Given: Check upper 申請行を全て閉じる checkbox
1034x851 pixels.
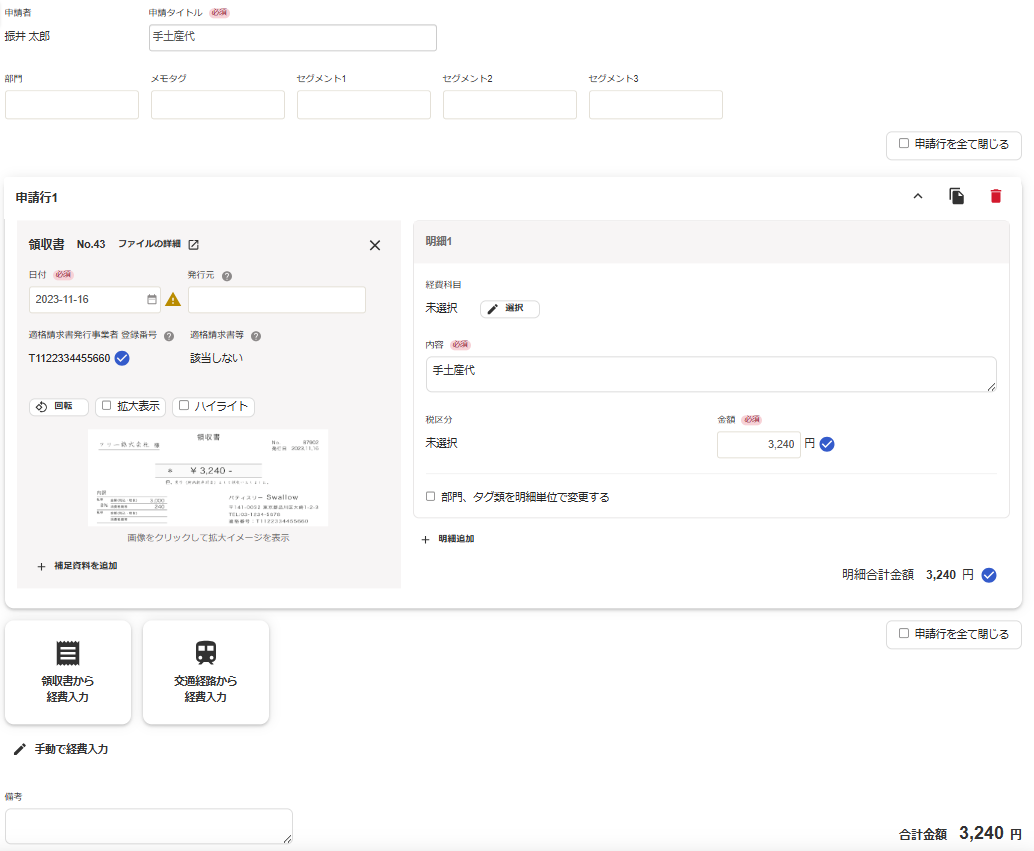Looking at the screenshot, I should (904, 143).
